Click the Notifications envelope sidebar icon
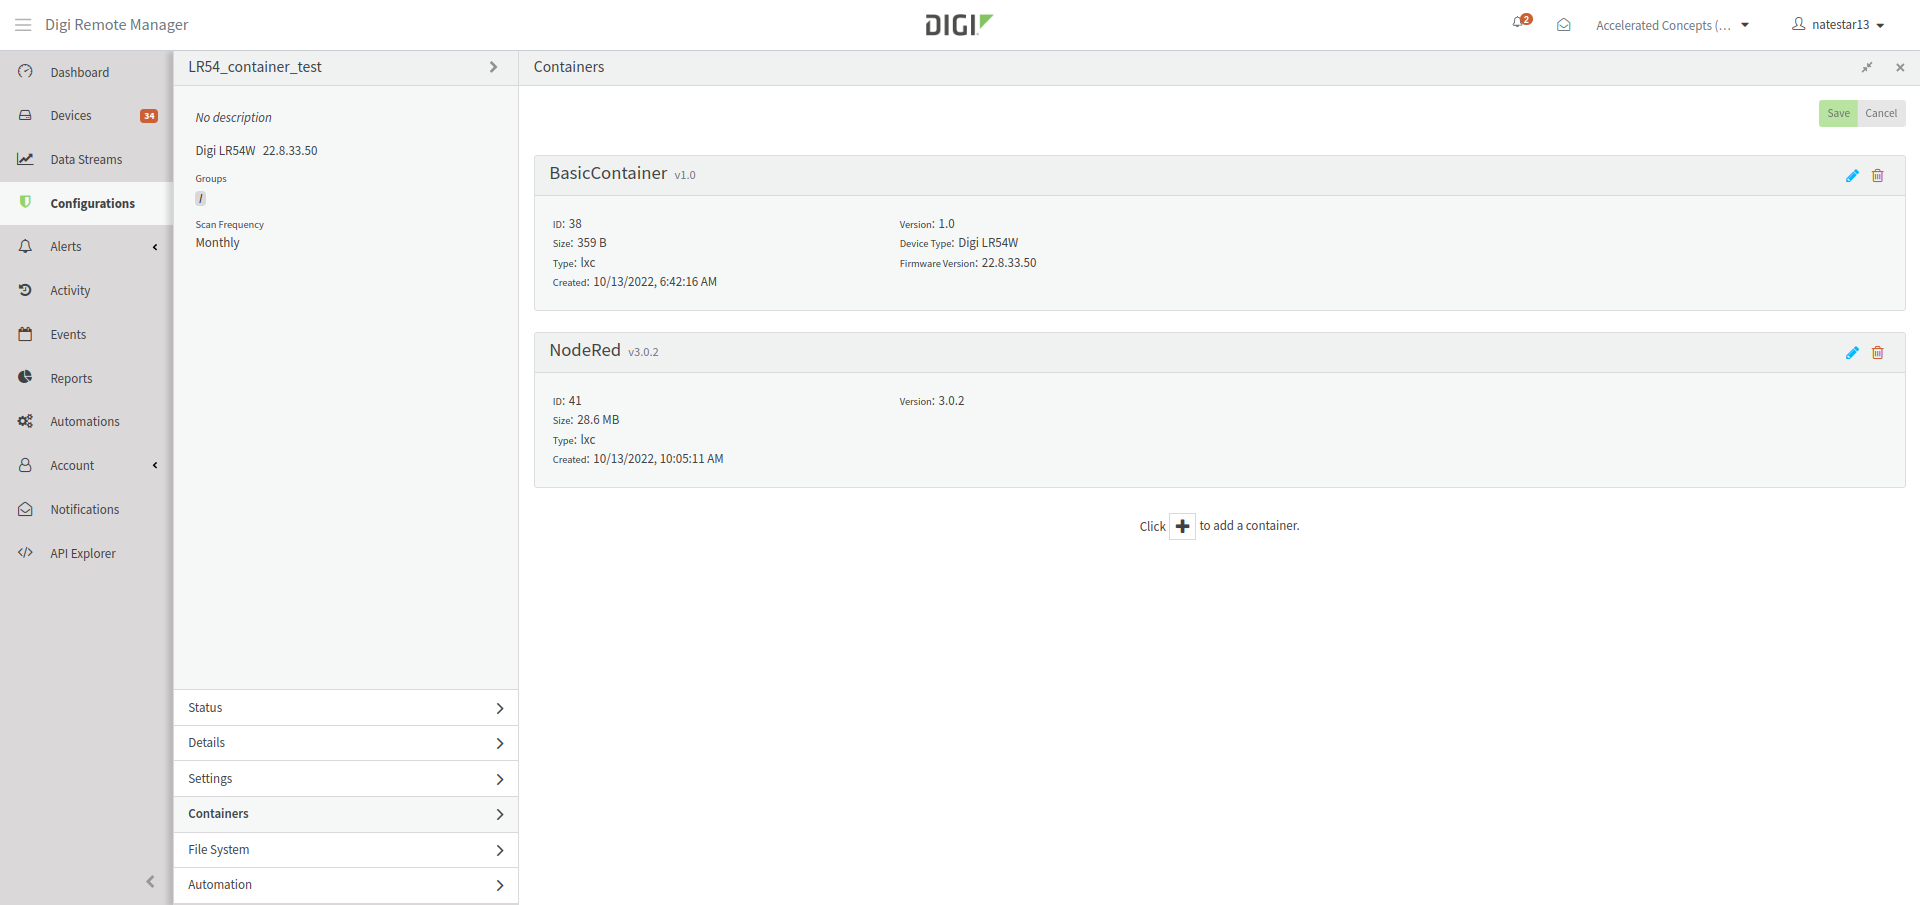The width and height of the screenshot is (1920, 905). point(26,509)
